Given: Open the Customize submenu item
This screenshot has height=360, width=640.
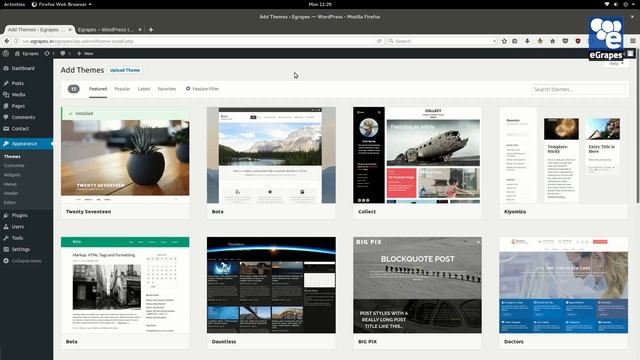Looking at the screenshot, I should pos(14,166).
